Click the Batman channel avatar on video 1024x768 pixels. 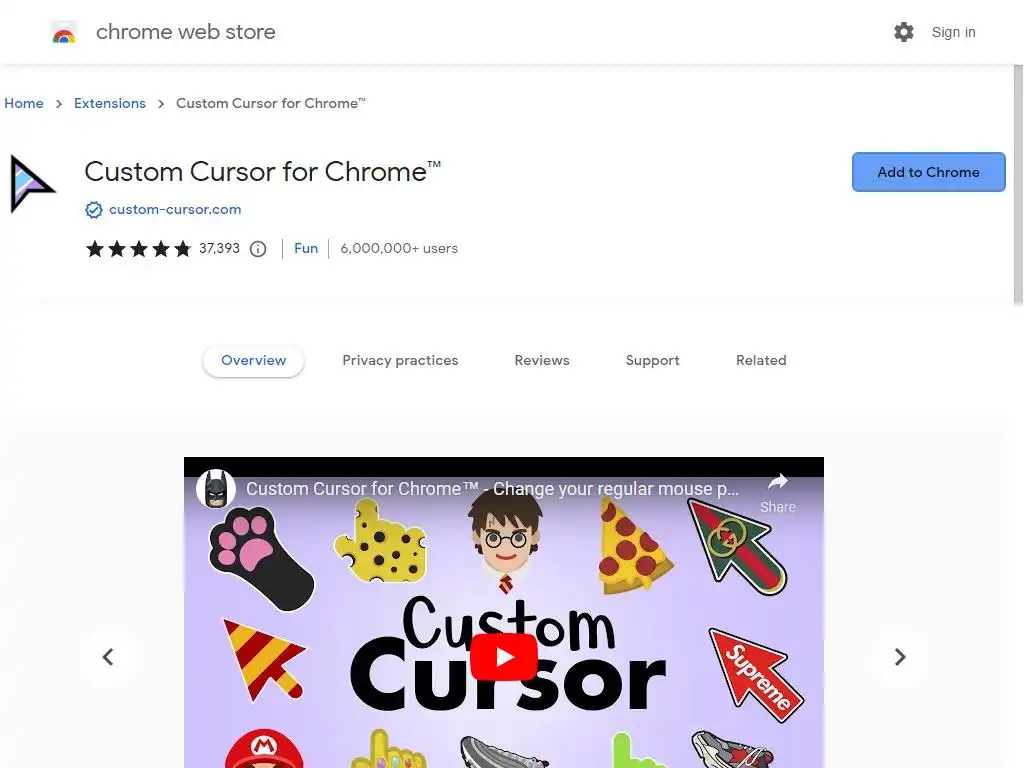click(216, 488)
